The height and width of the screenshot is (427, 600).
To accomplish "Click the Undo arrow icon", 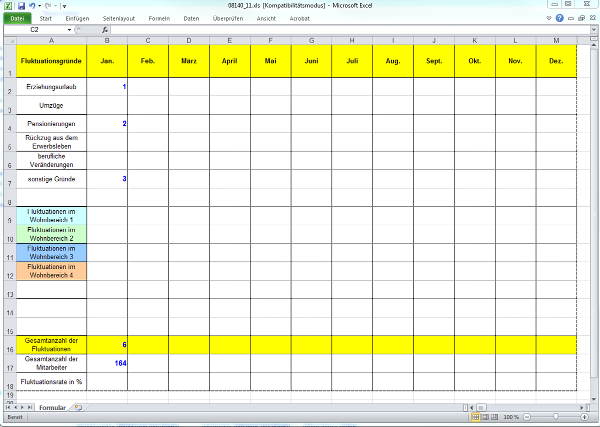I will click(x=32, y=6).
